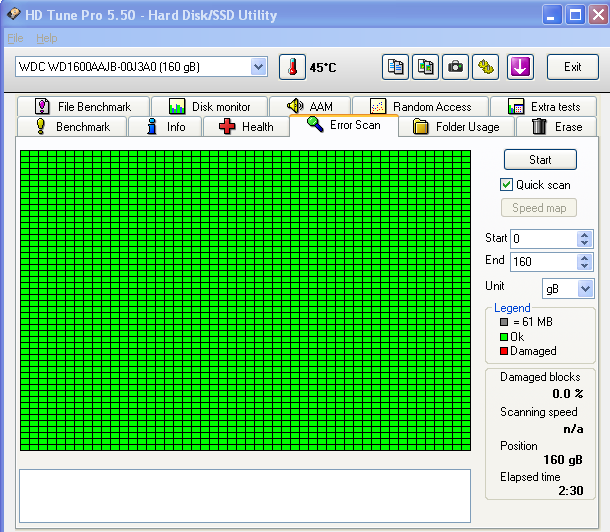Switch to AAM tab

tap(310, 106)
